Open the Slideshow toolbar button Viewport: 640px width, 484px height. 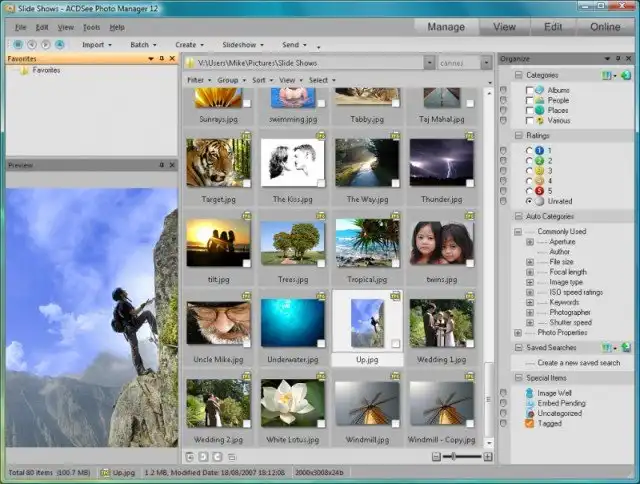[x=241, y=45]
